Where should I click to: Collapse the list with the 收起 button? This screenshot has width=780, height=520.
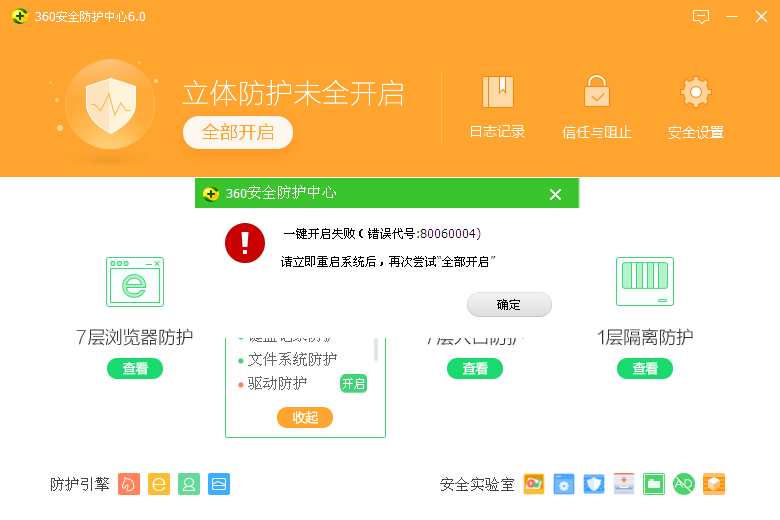[305, 417]
